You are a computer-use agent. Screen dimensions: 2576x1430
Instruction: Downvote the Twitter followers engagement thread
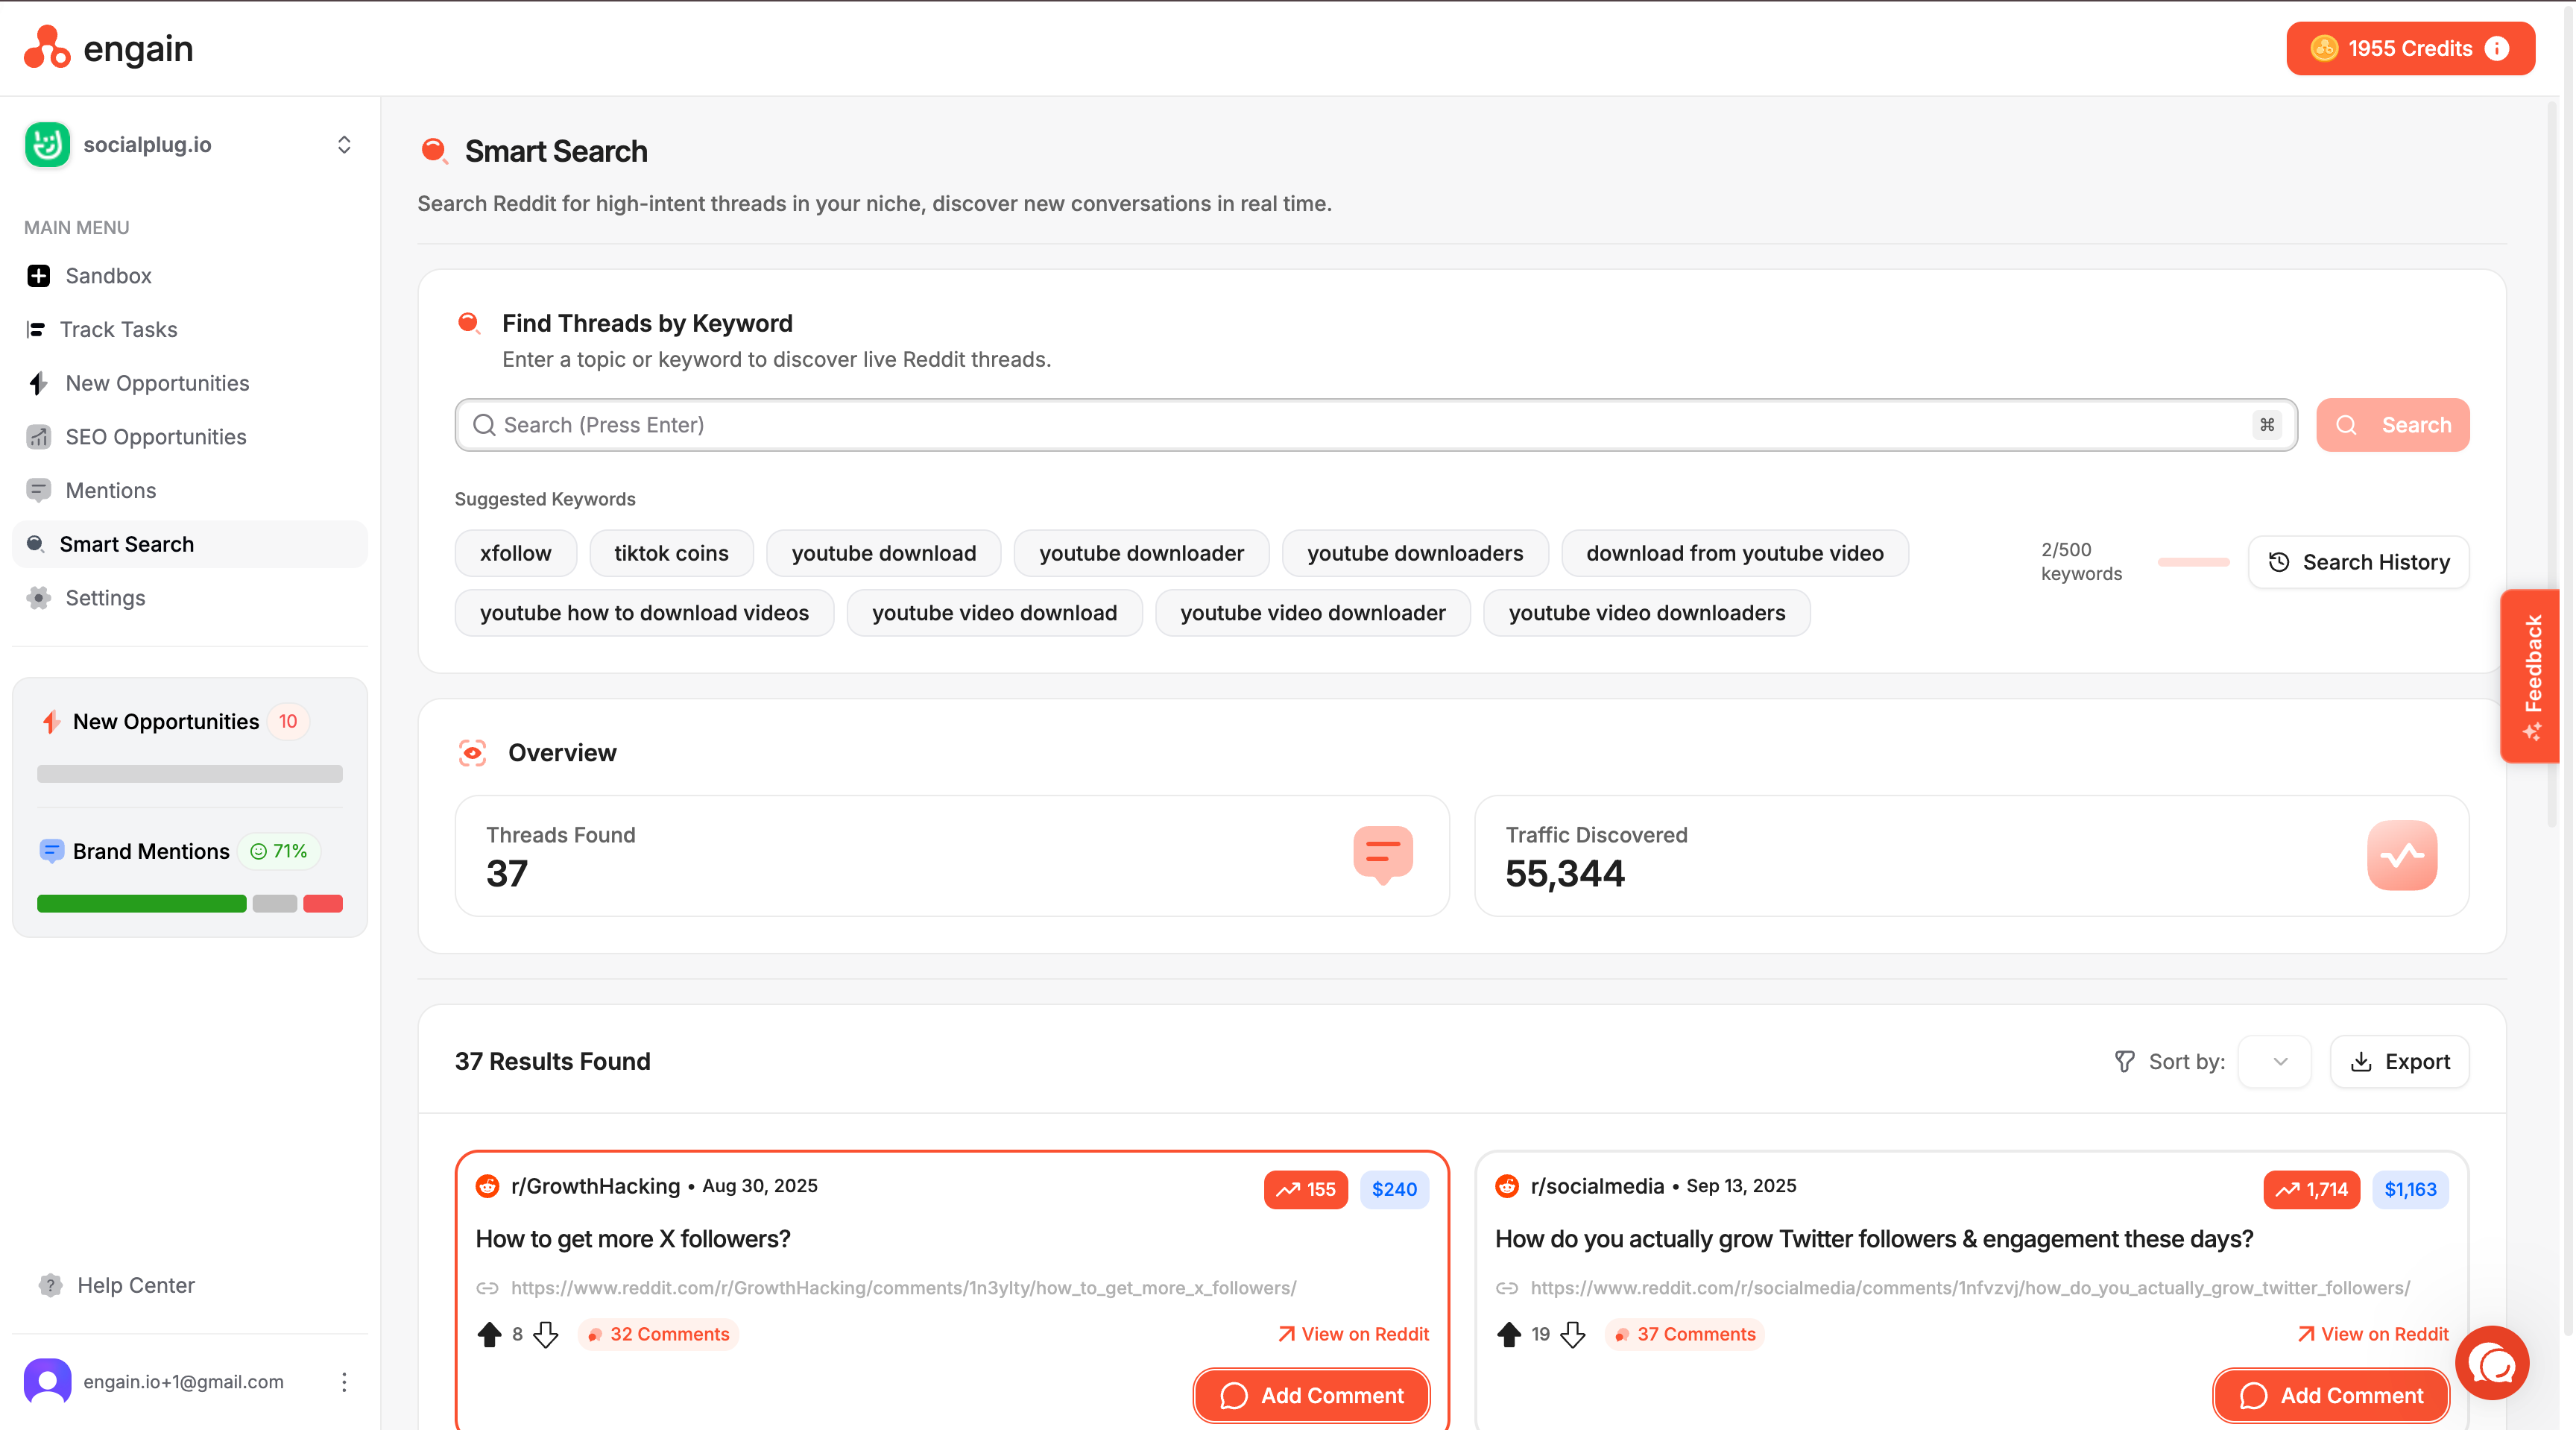1573,1334
